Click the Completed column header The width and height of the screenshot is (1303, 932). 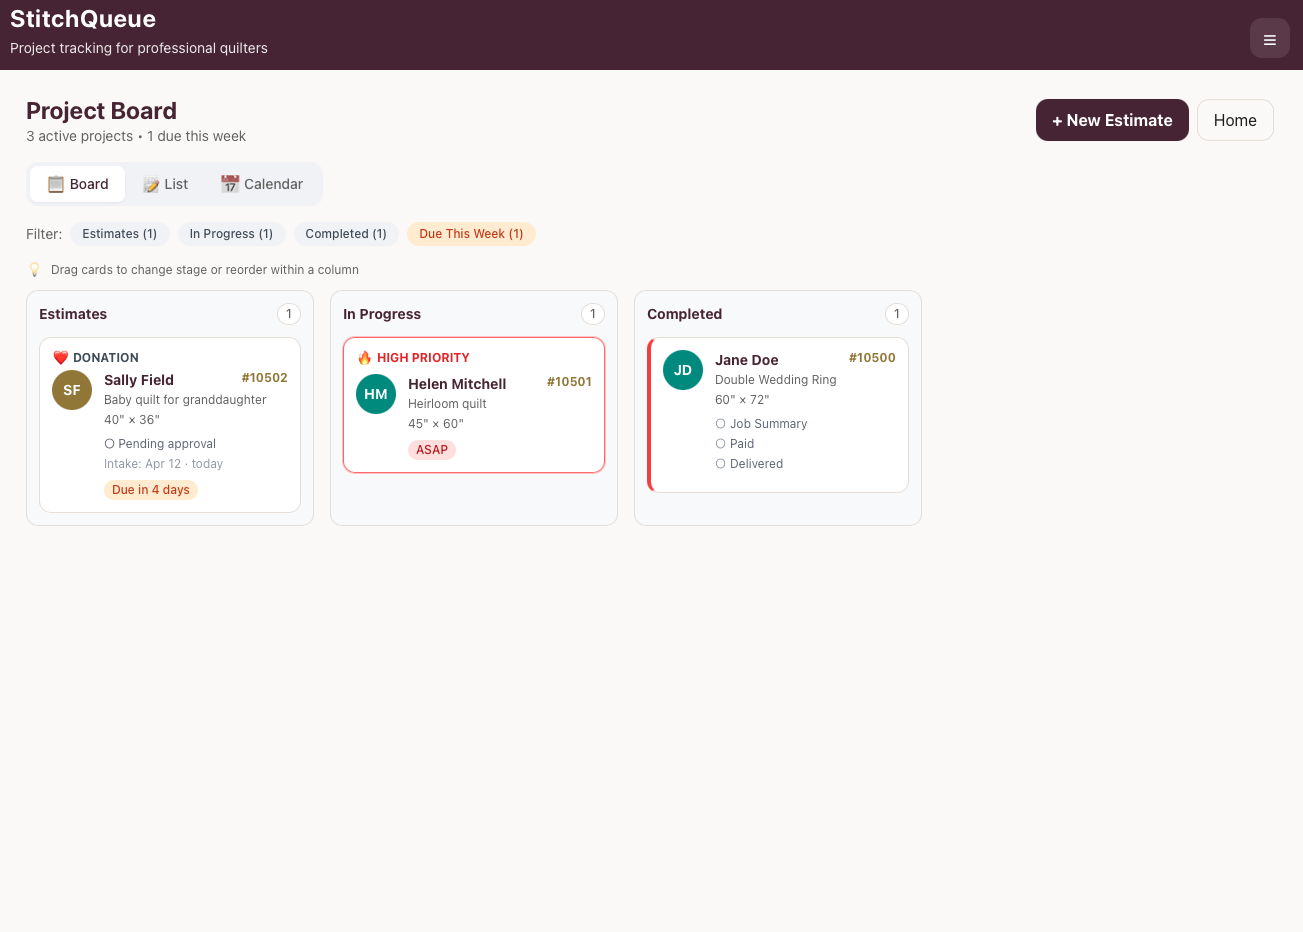tap(684, 314)
